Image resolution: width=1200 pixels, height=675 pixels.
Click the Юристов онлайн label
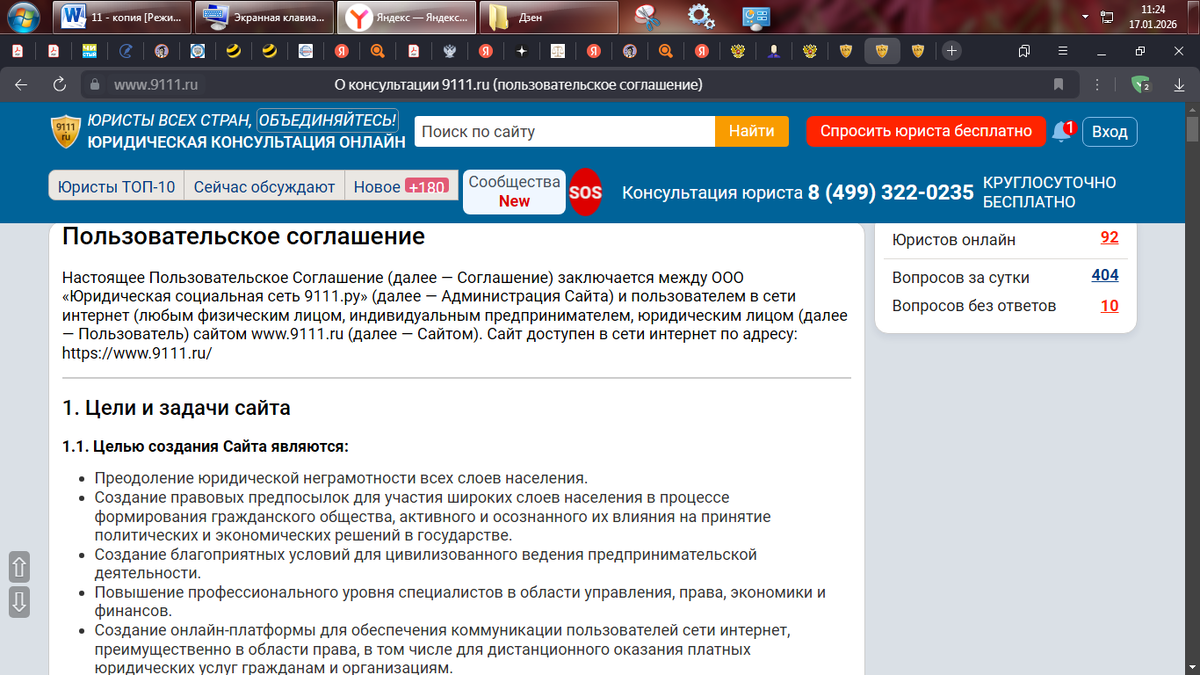(x=954, y=239)
